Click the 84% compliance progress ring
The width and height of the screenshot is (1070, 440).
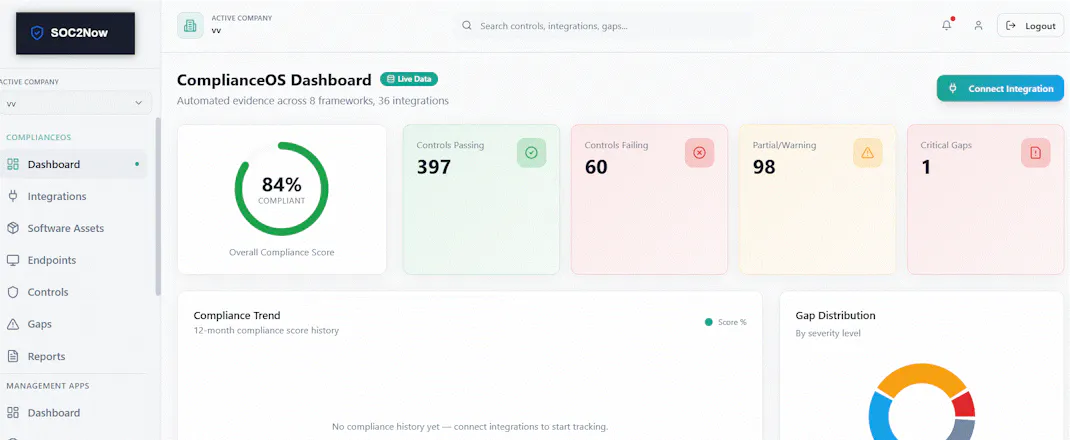pyautogui.click(x=282, y=189)
